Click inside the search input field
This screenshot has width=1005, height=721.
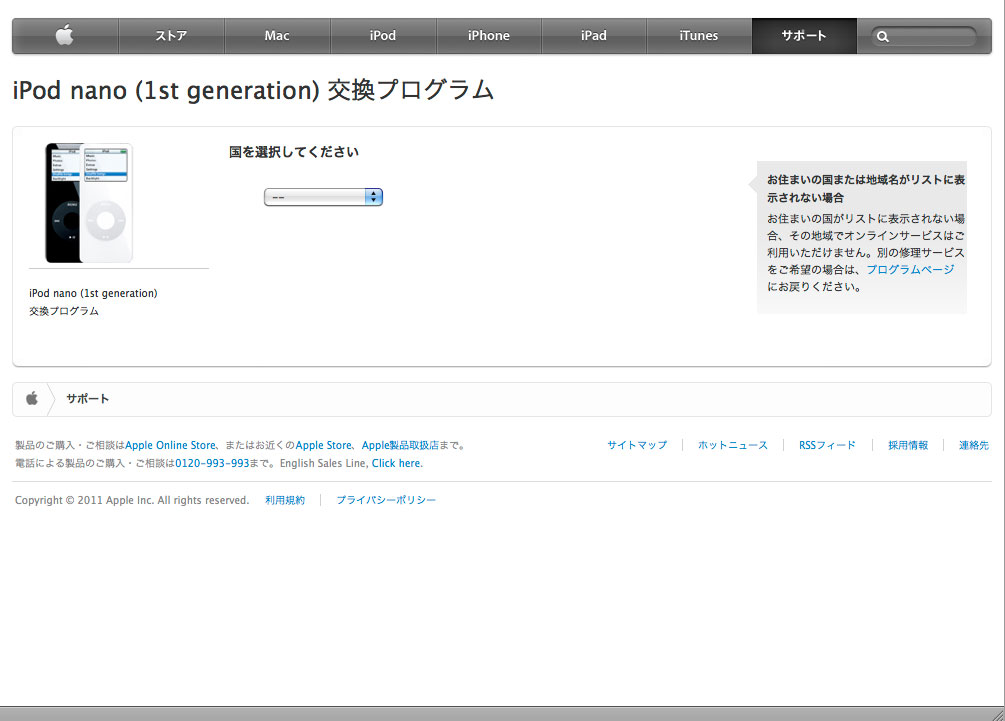tap(932, 37)
